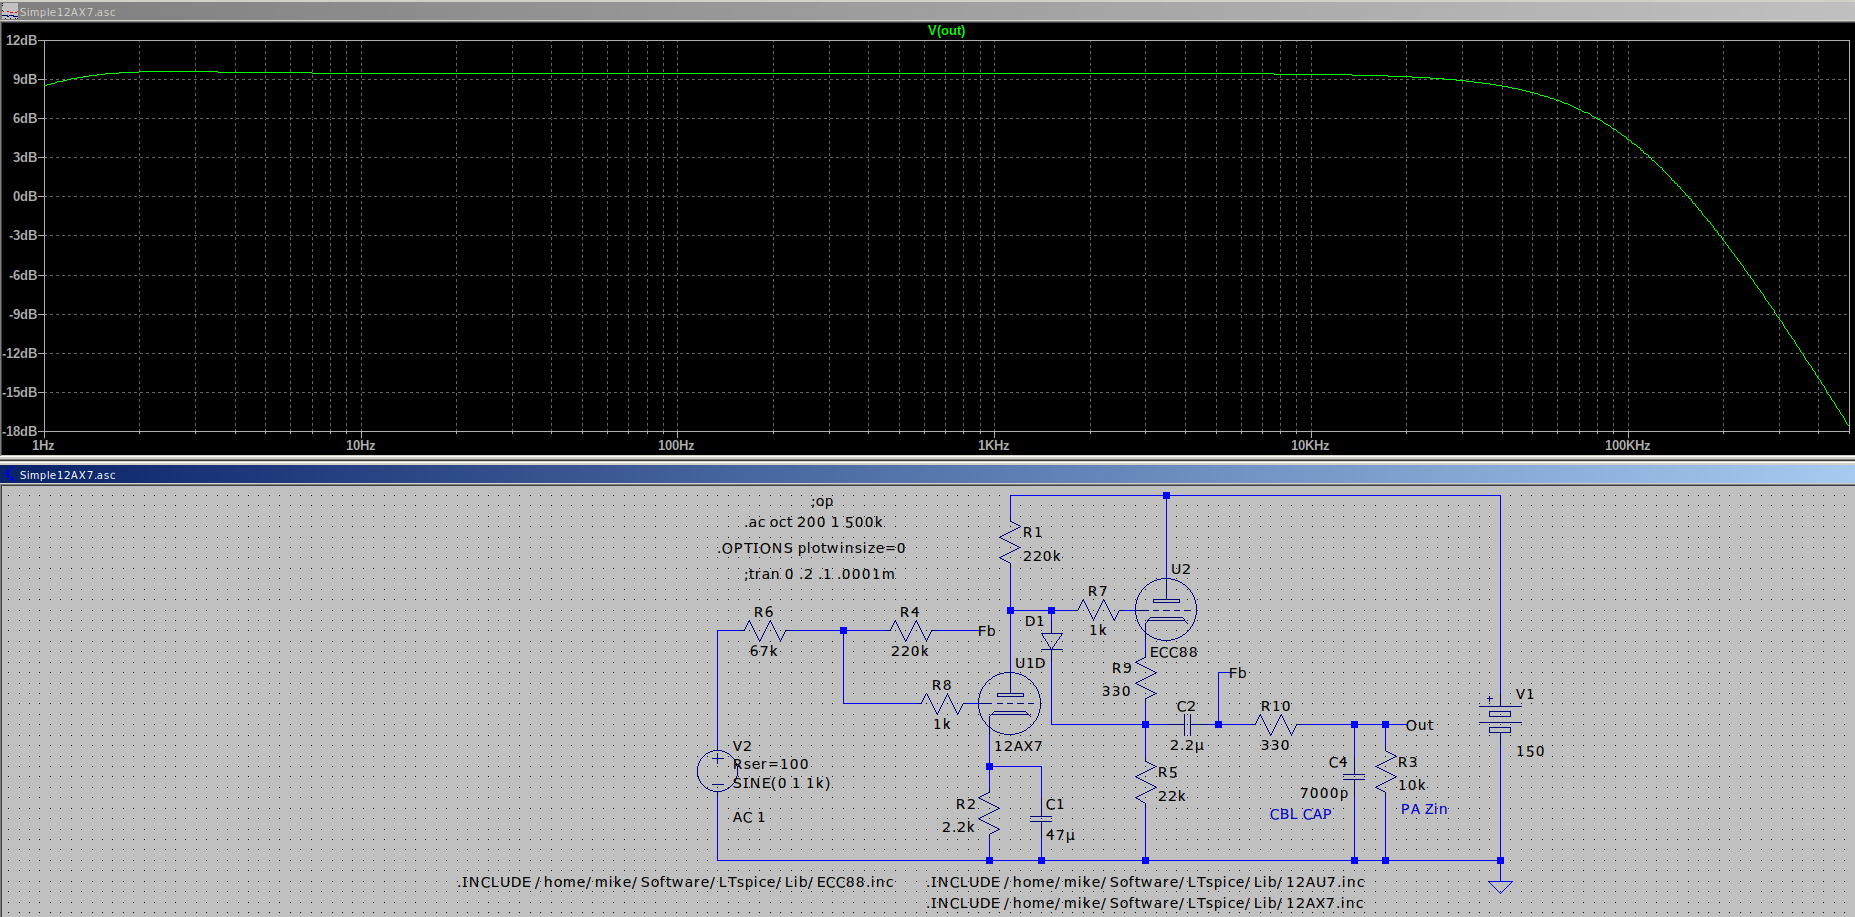Screen dimensions: 1855x917
Task: Click the C1 bypass capacitor symbol
Action: (x=1041, y=819)
